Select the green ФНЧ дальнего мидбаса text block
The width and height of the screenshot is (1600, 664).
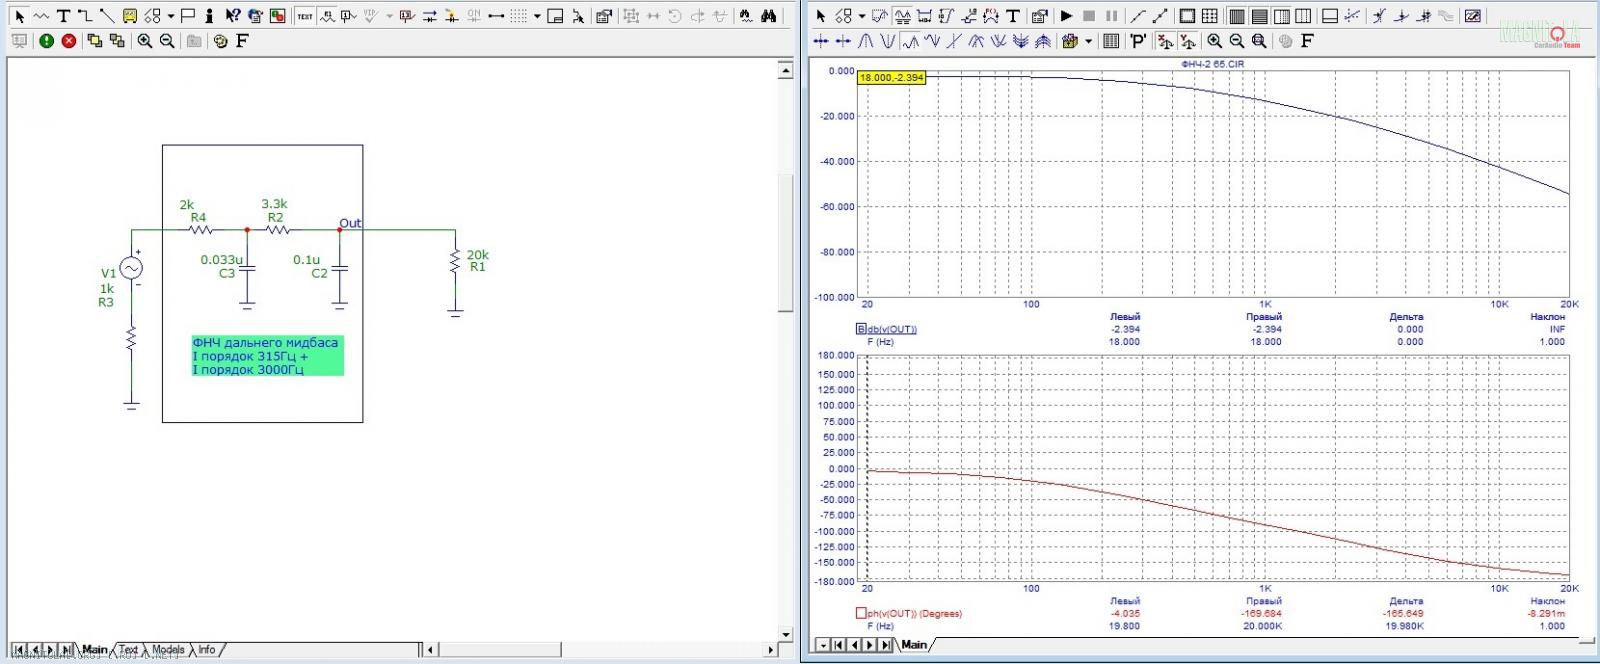pyautogui.click(x=267, y=356)
